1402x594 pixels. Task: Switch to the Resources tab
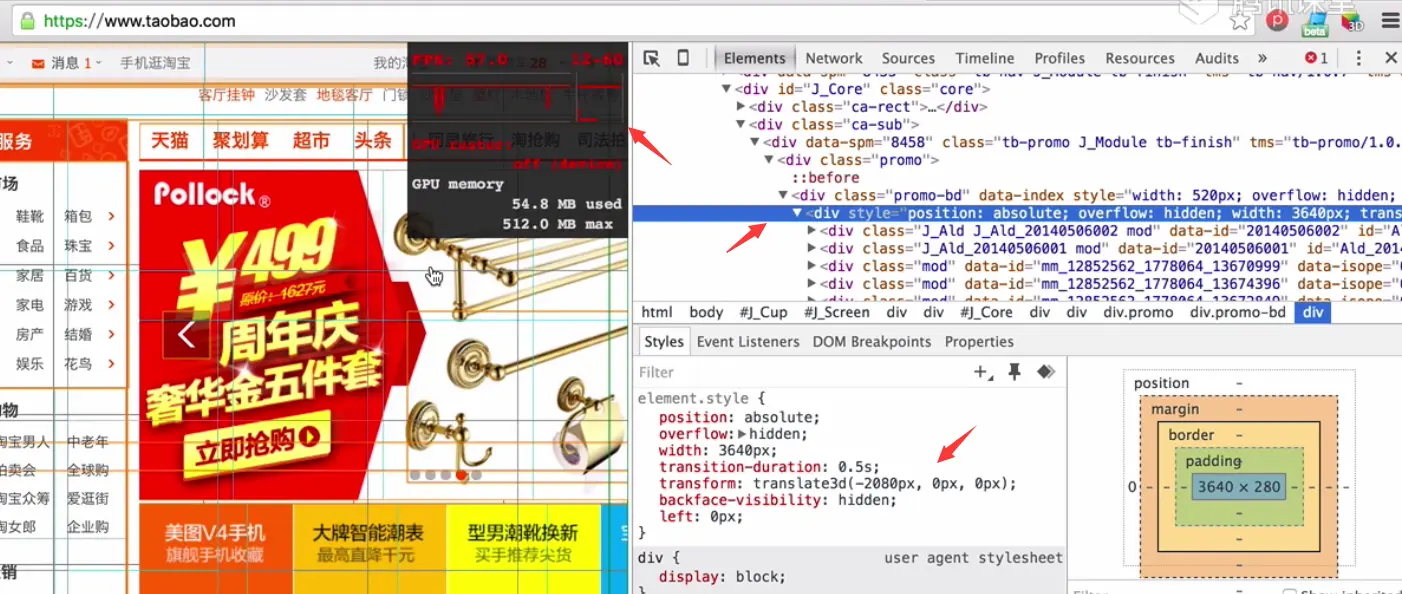pos(1140,58)
